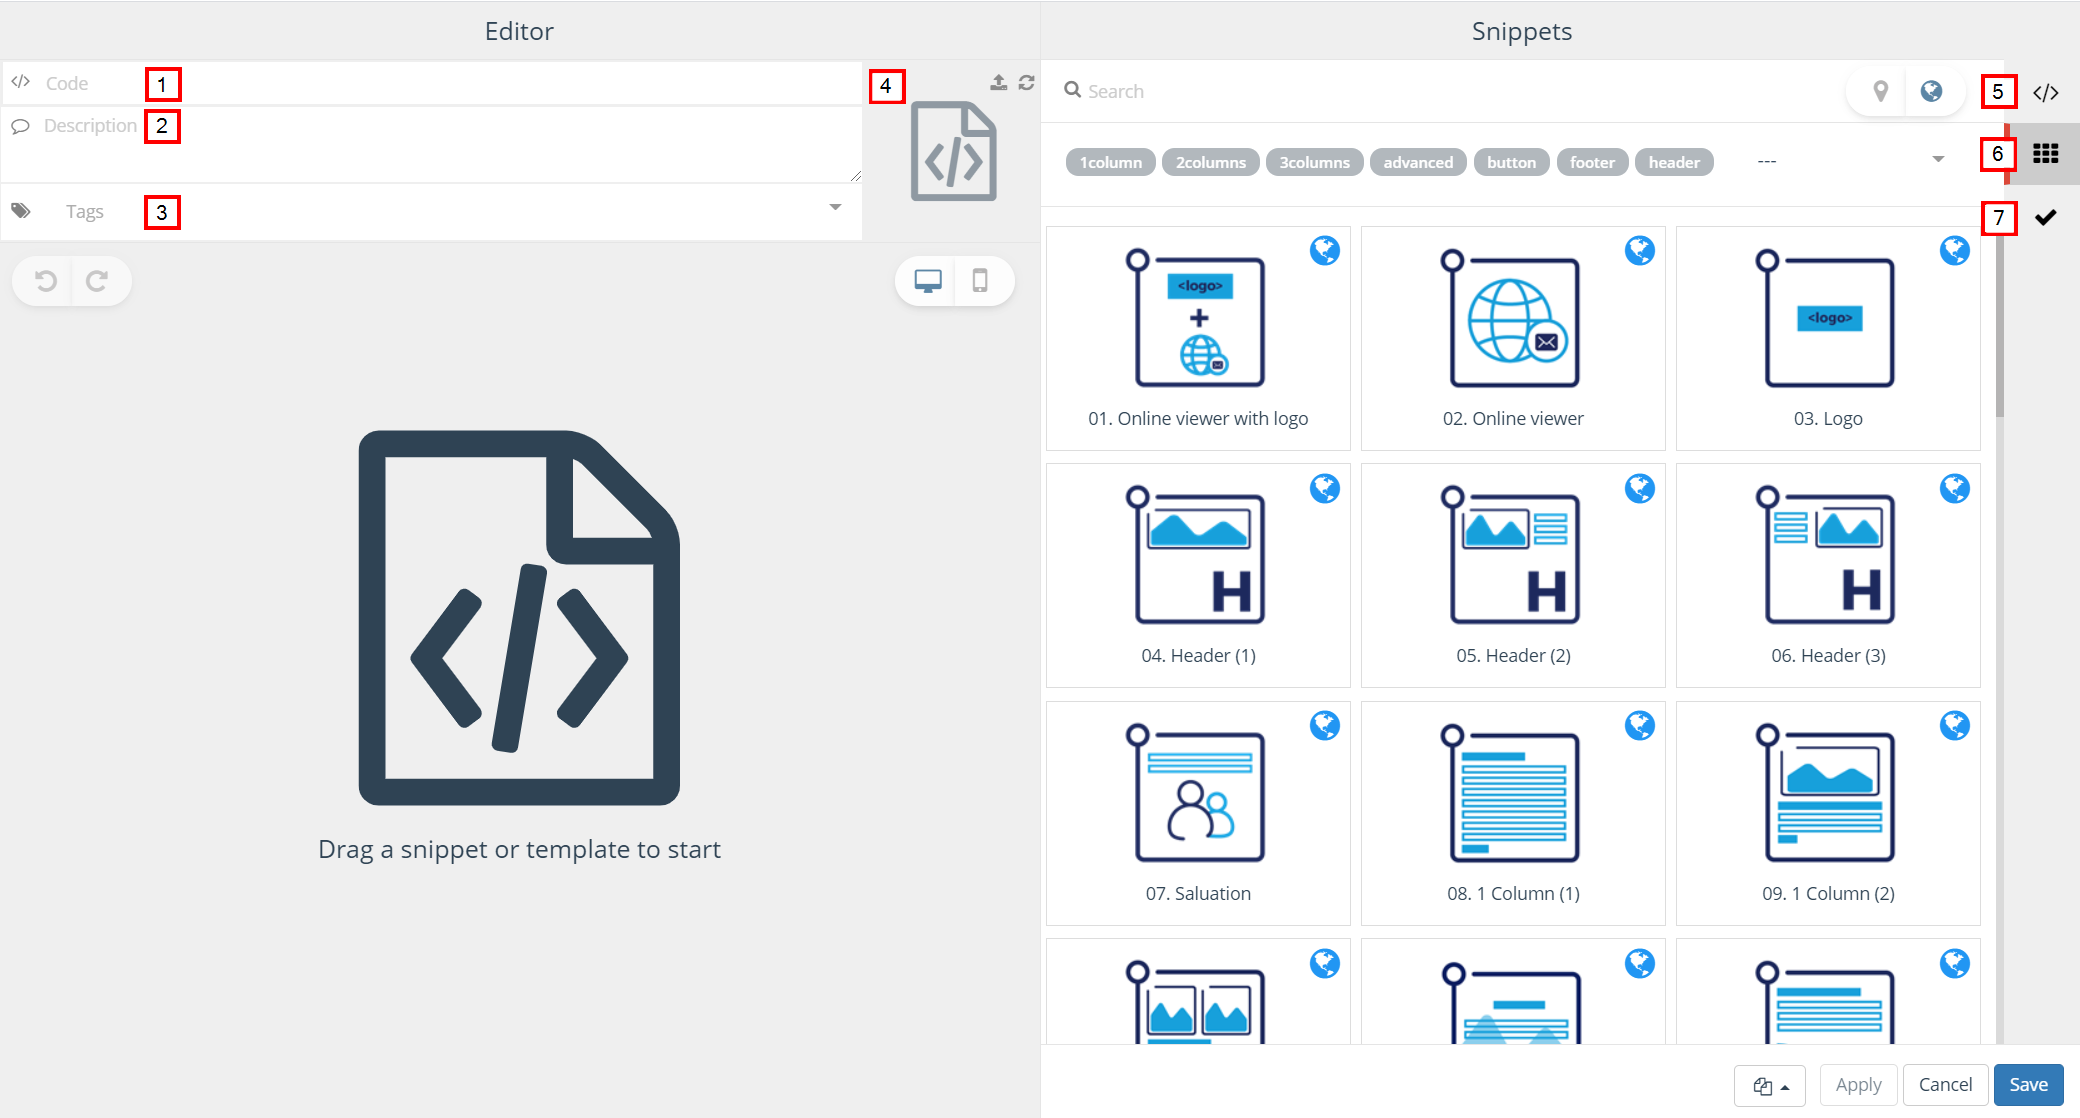
Task: Click the snippets list scrollbar
Action: pyautogui.click(x=1999, y=320)
